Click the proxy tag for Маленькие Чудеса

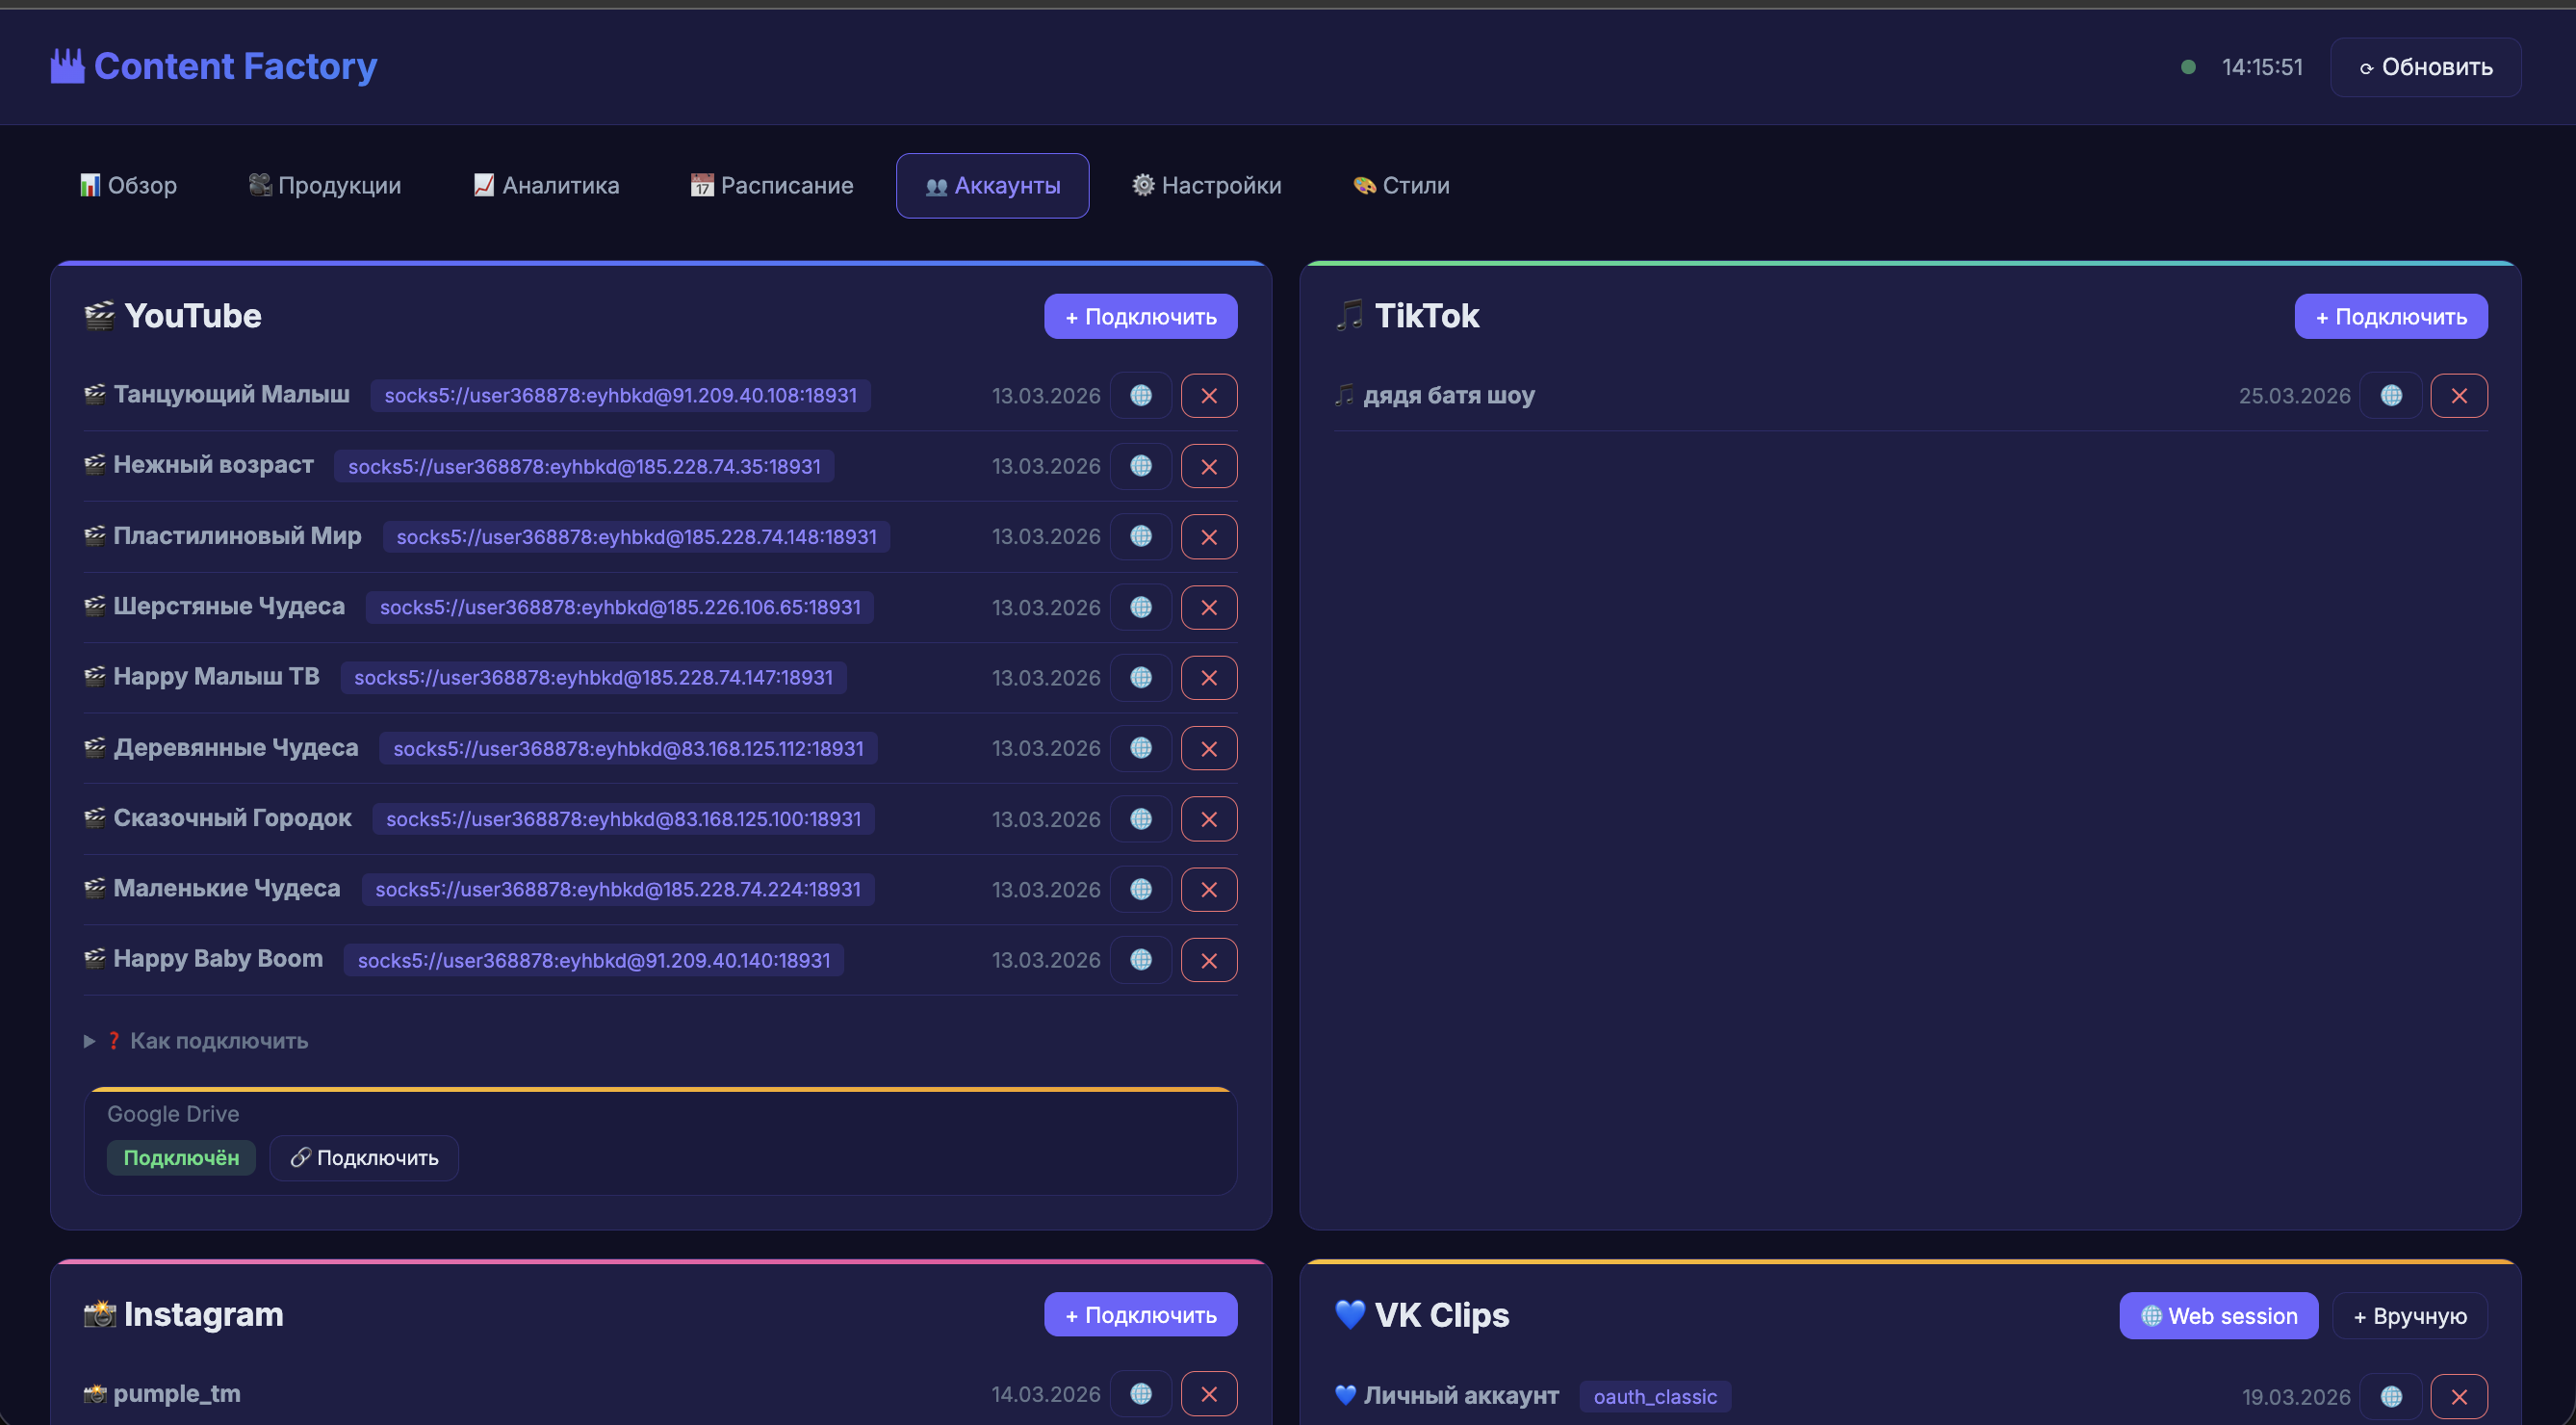pos(618,889)
